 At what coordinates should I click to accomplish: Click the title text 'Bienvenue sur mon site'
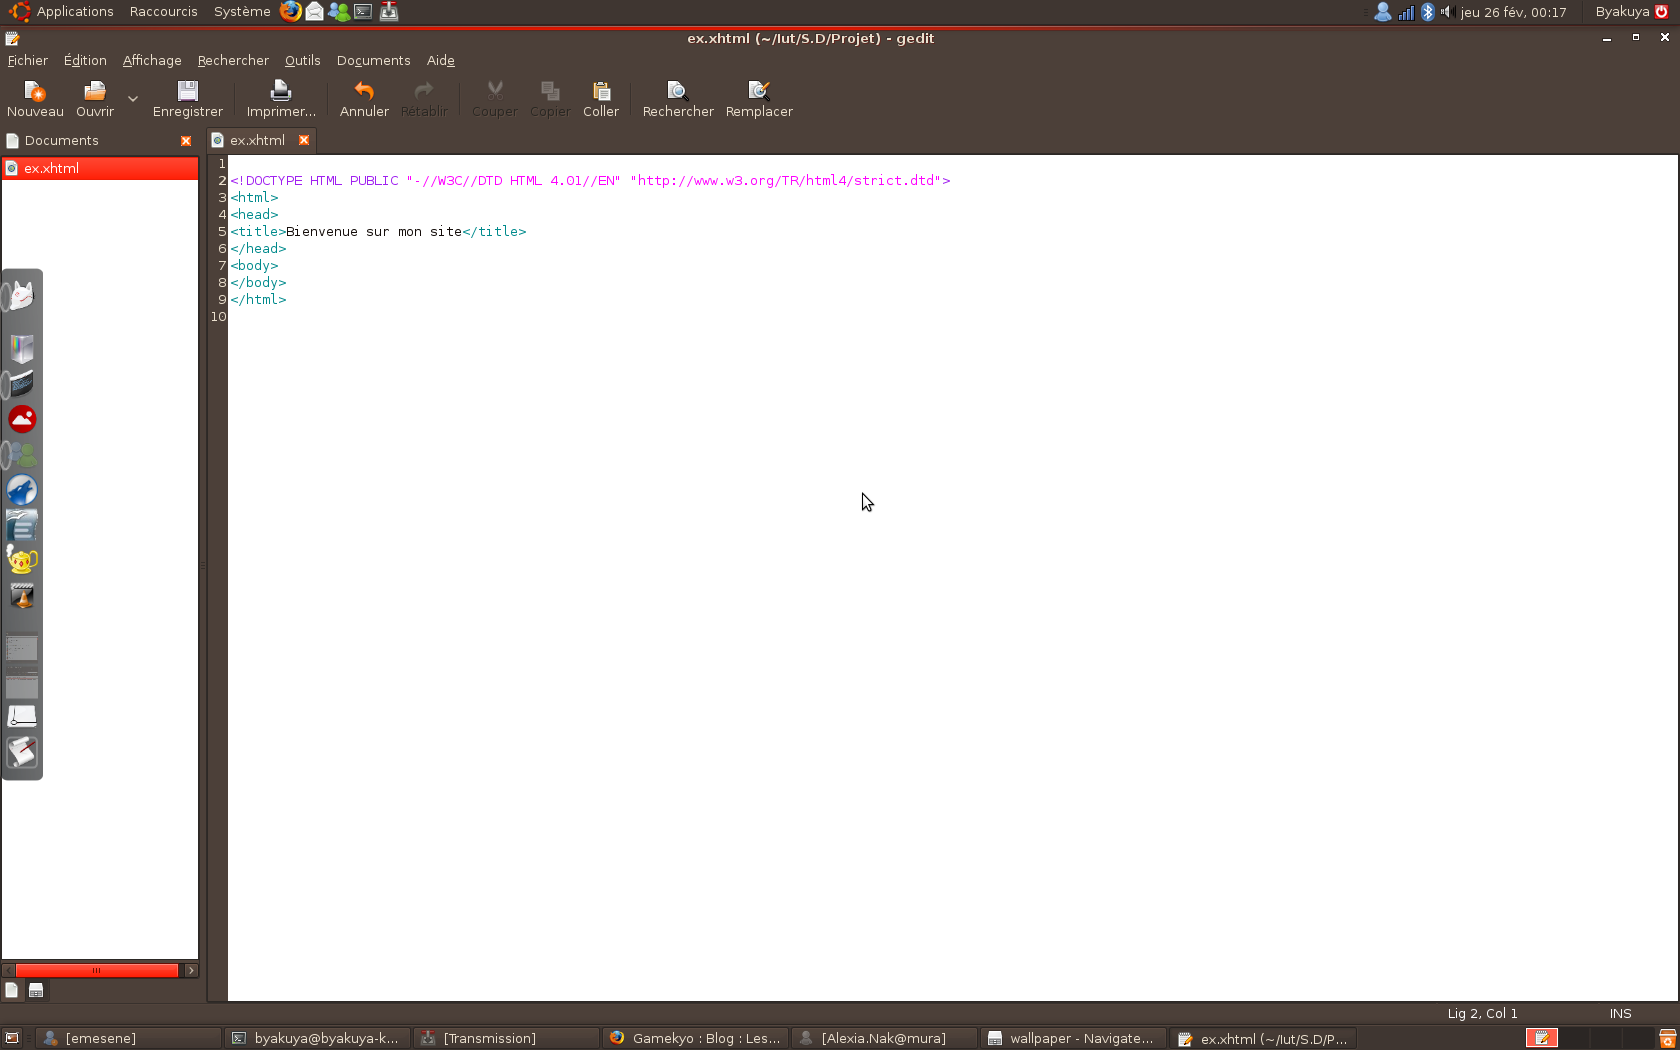click(x=374, y=232)
